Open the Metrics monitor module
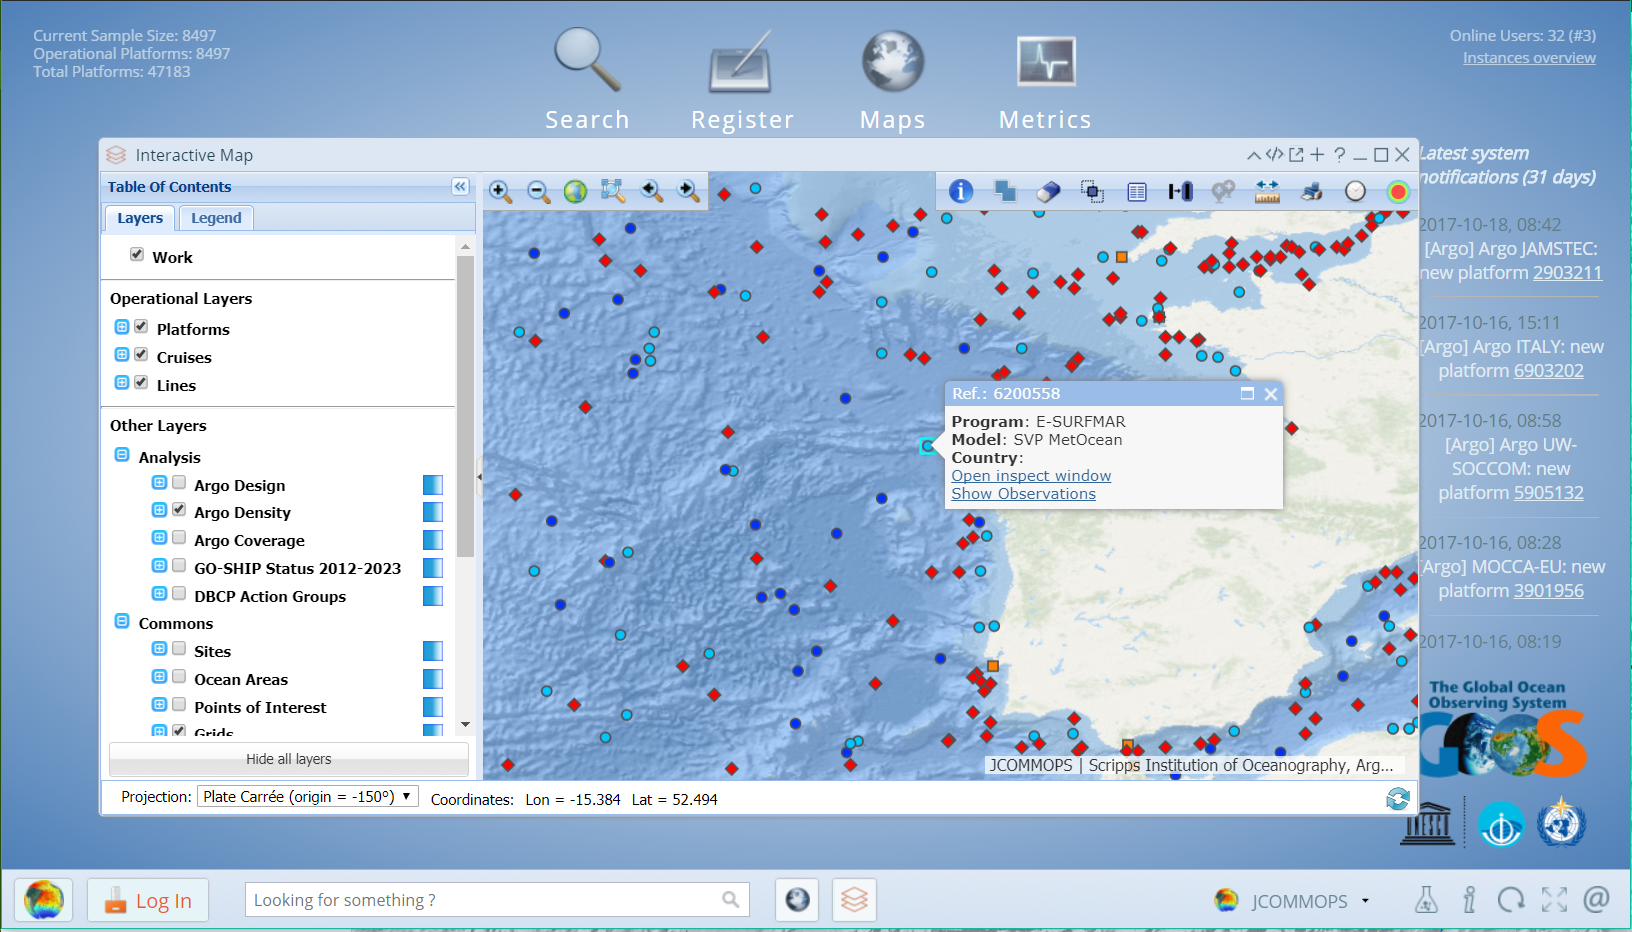Image resolution: width=1632 pixels, height=932 pixels. click(x=1045, y=80)
